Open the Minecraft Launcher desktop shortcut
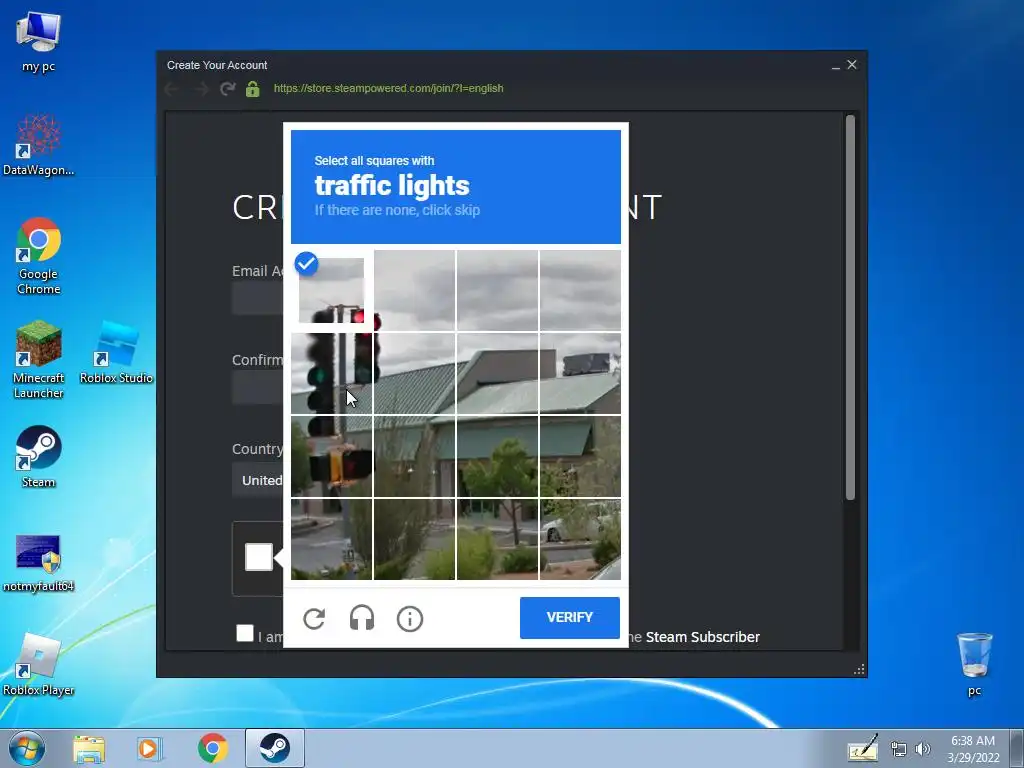 click(39, 359)
